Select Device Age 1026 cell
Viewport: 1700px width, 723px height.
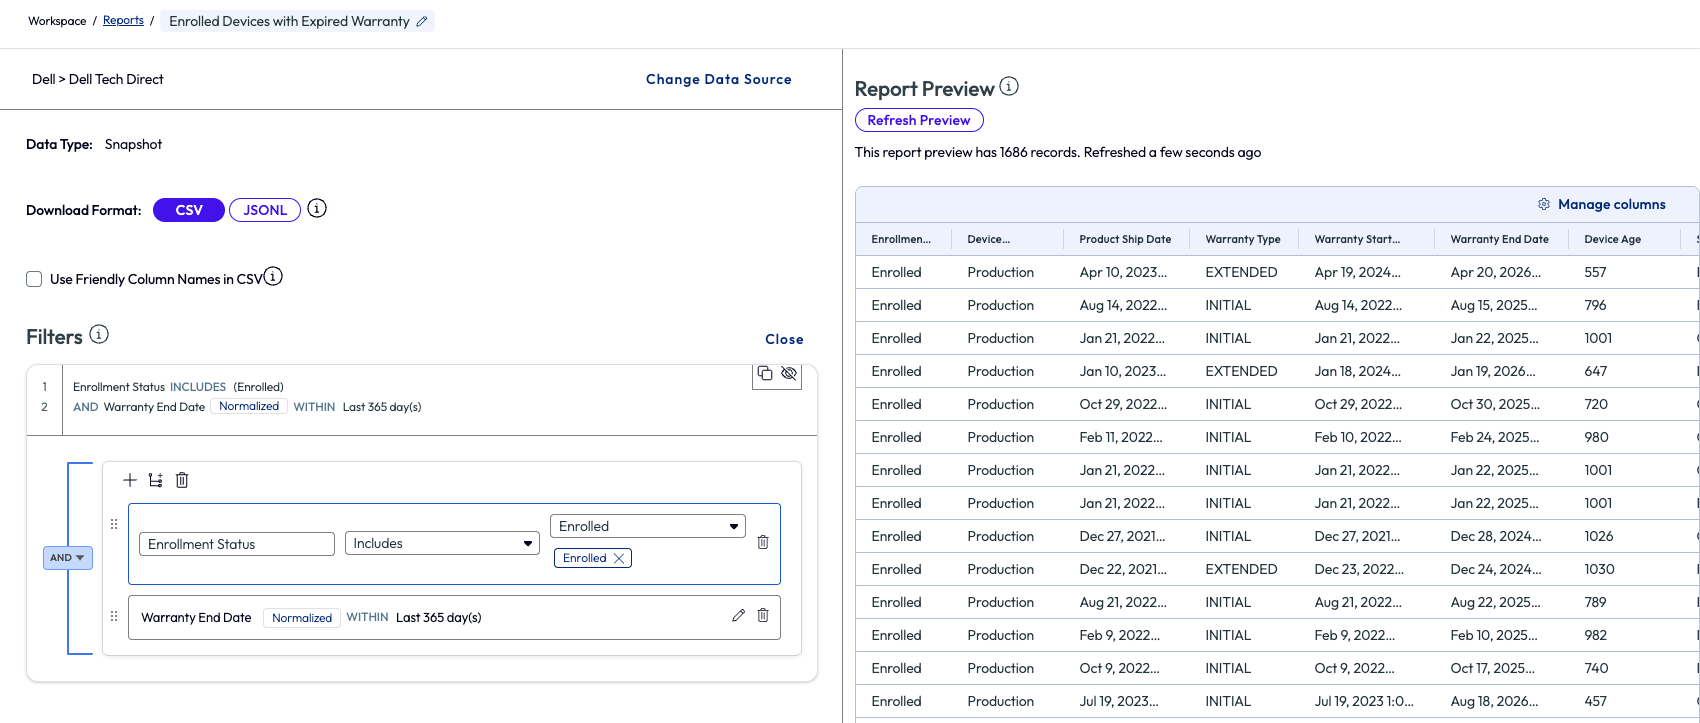1598,536
